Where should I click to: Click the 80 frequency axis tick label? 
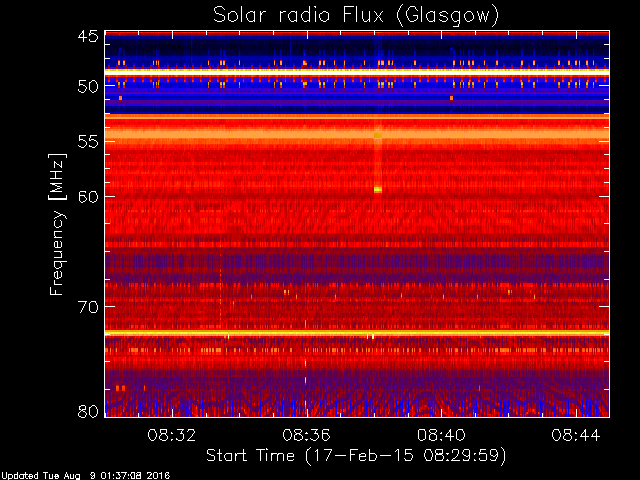(88, 411)
